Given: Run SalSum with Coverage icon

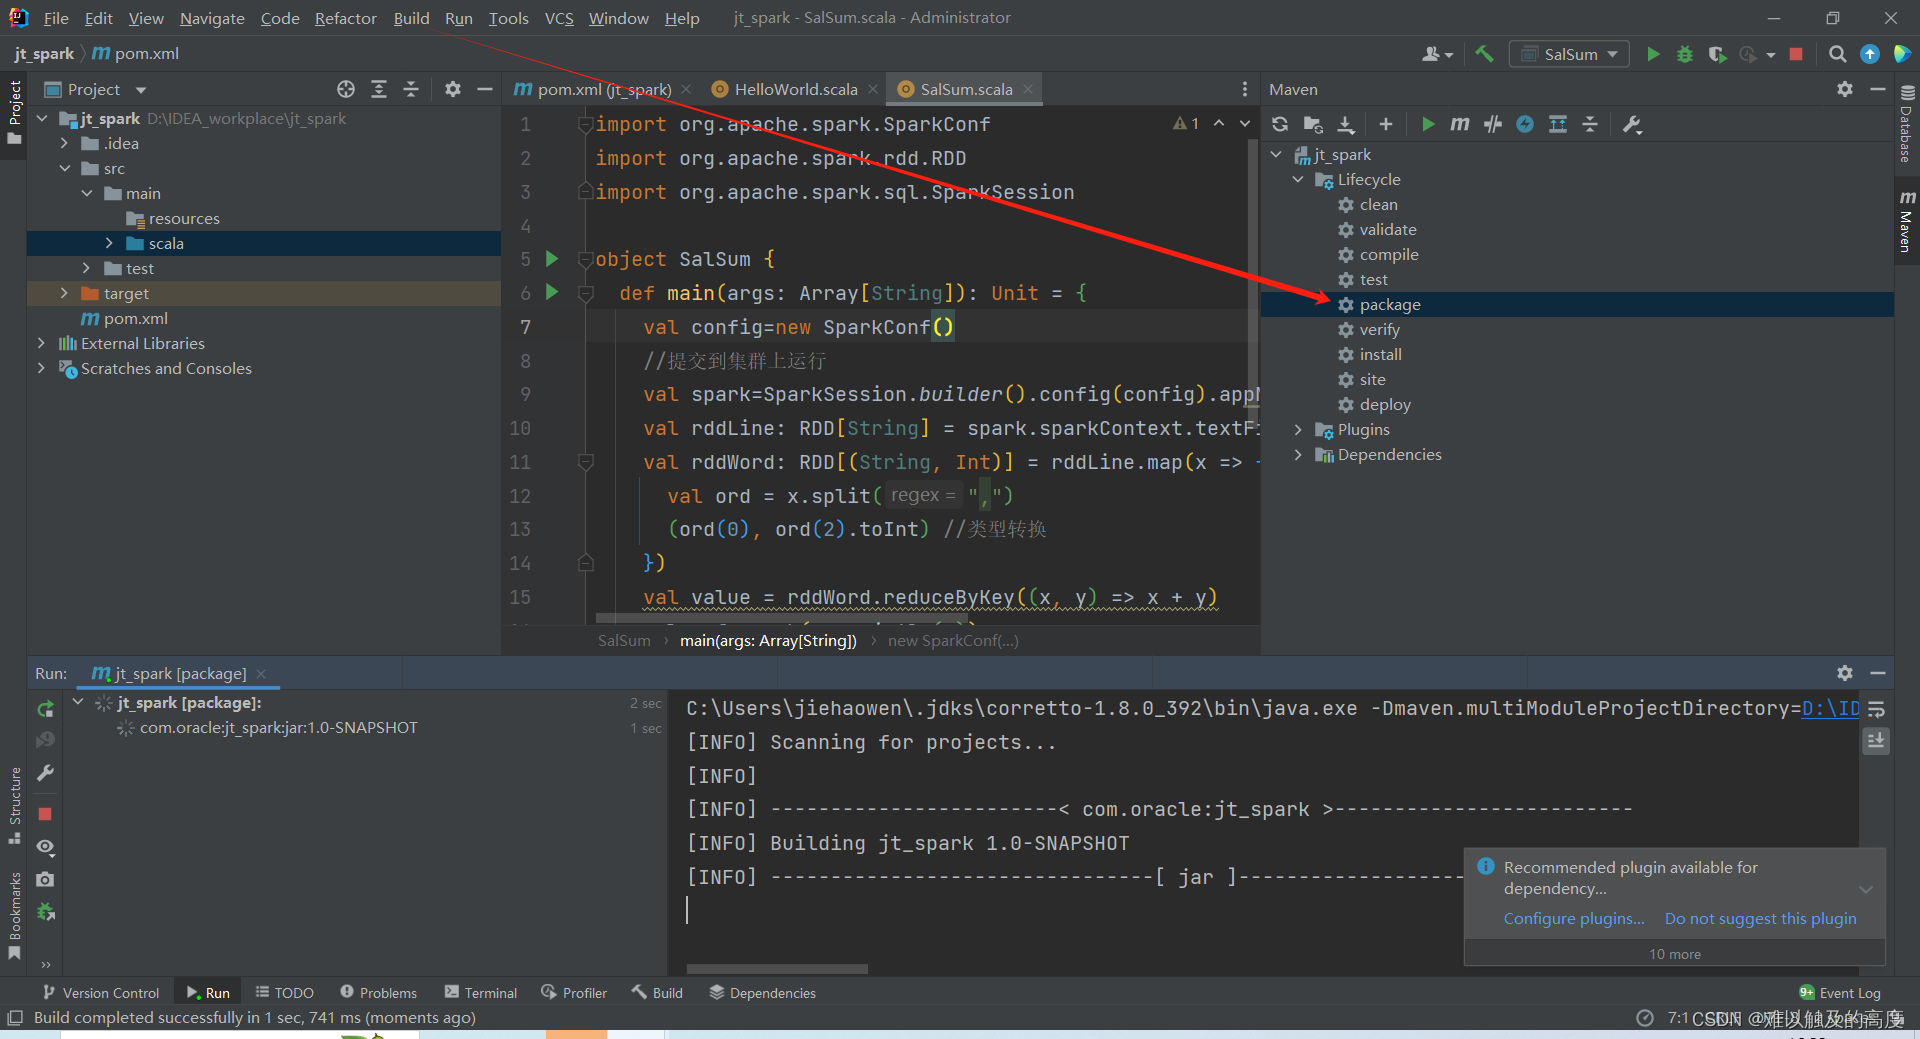Looking at the screenshot, I should pos(1717,54).
